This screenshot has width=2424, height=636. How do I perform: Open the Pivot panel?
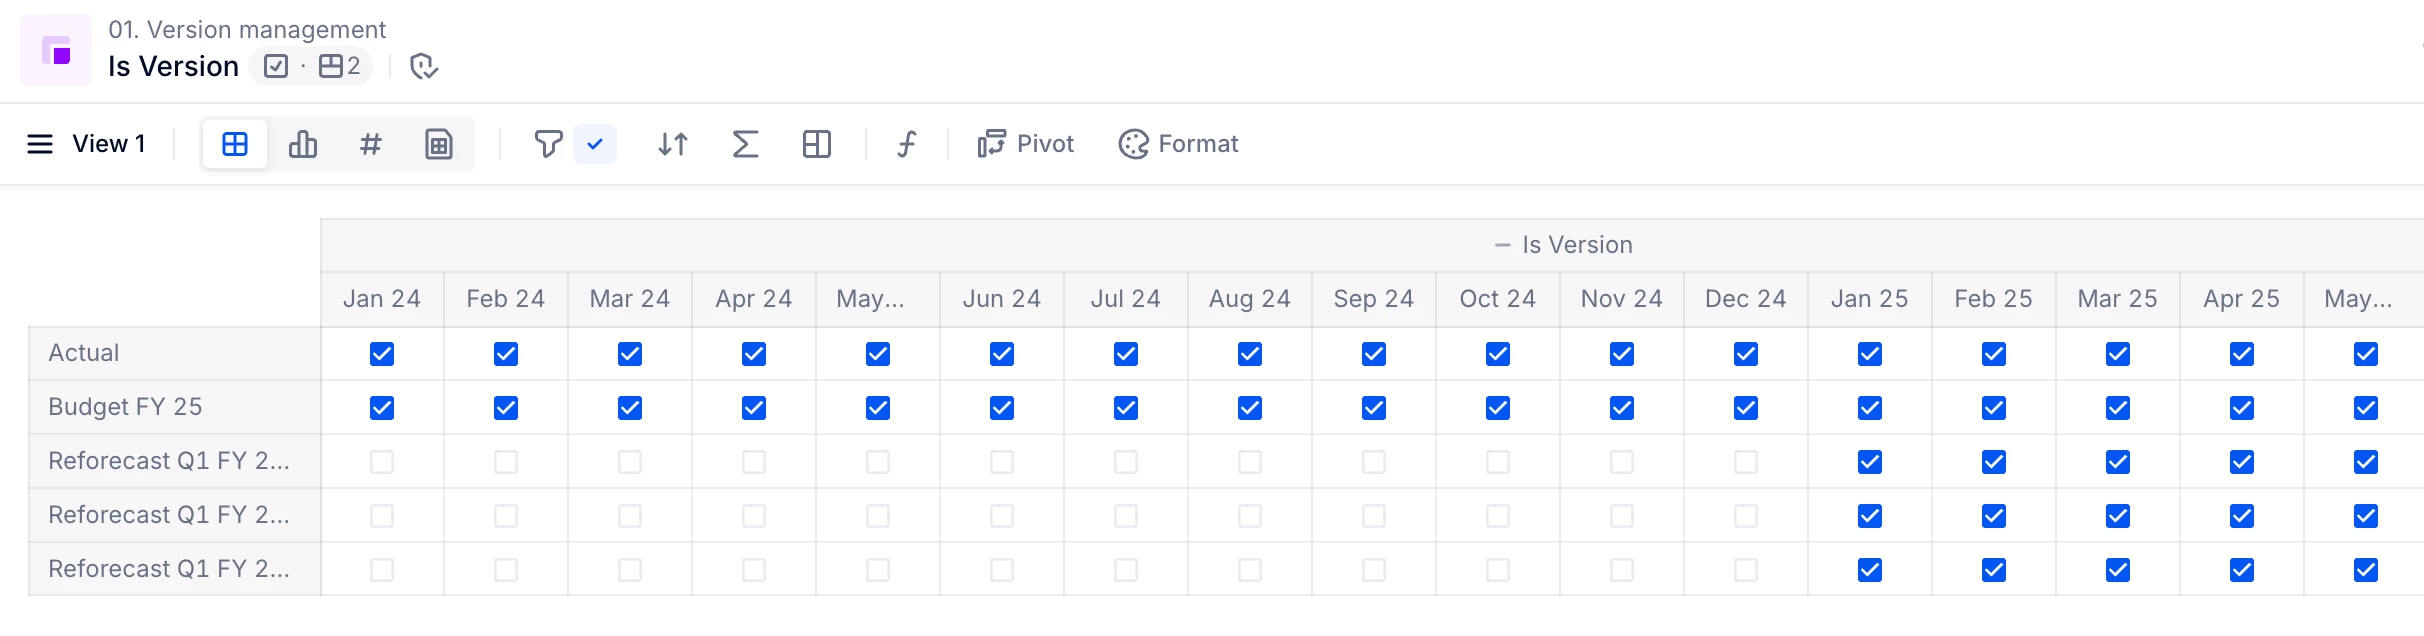pos(1026,144)
